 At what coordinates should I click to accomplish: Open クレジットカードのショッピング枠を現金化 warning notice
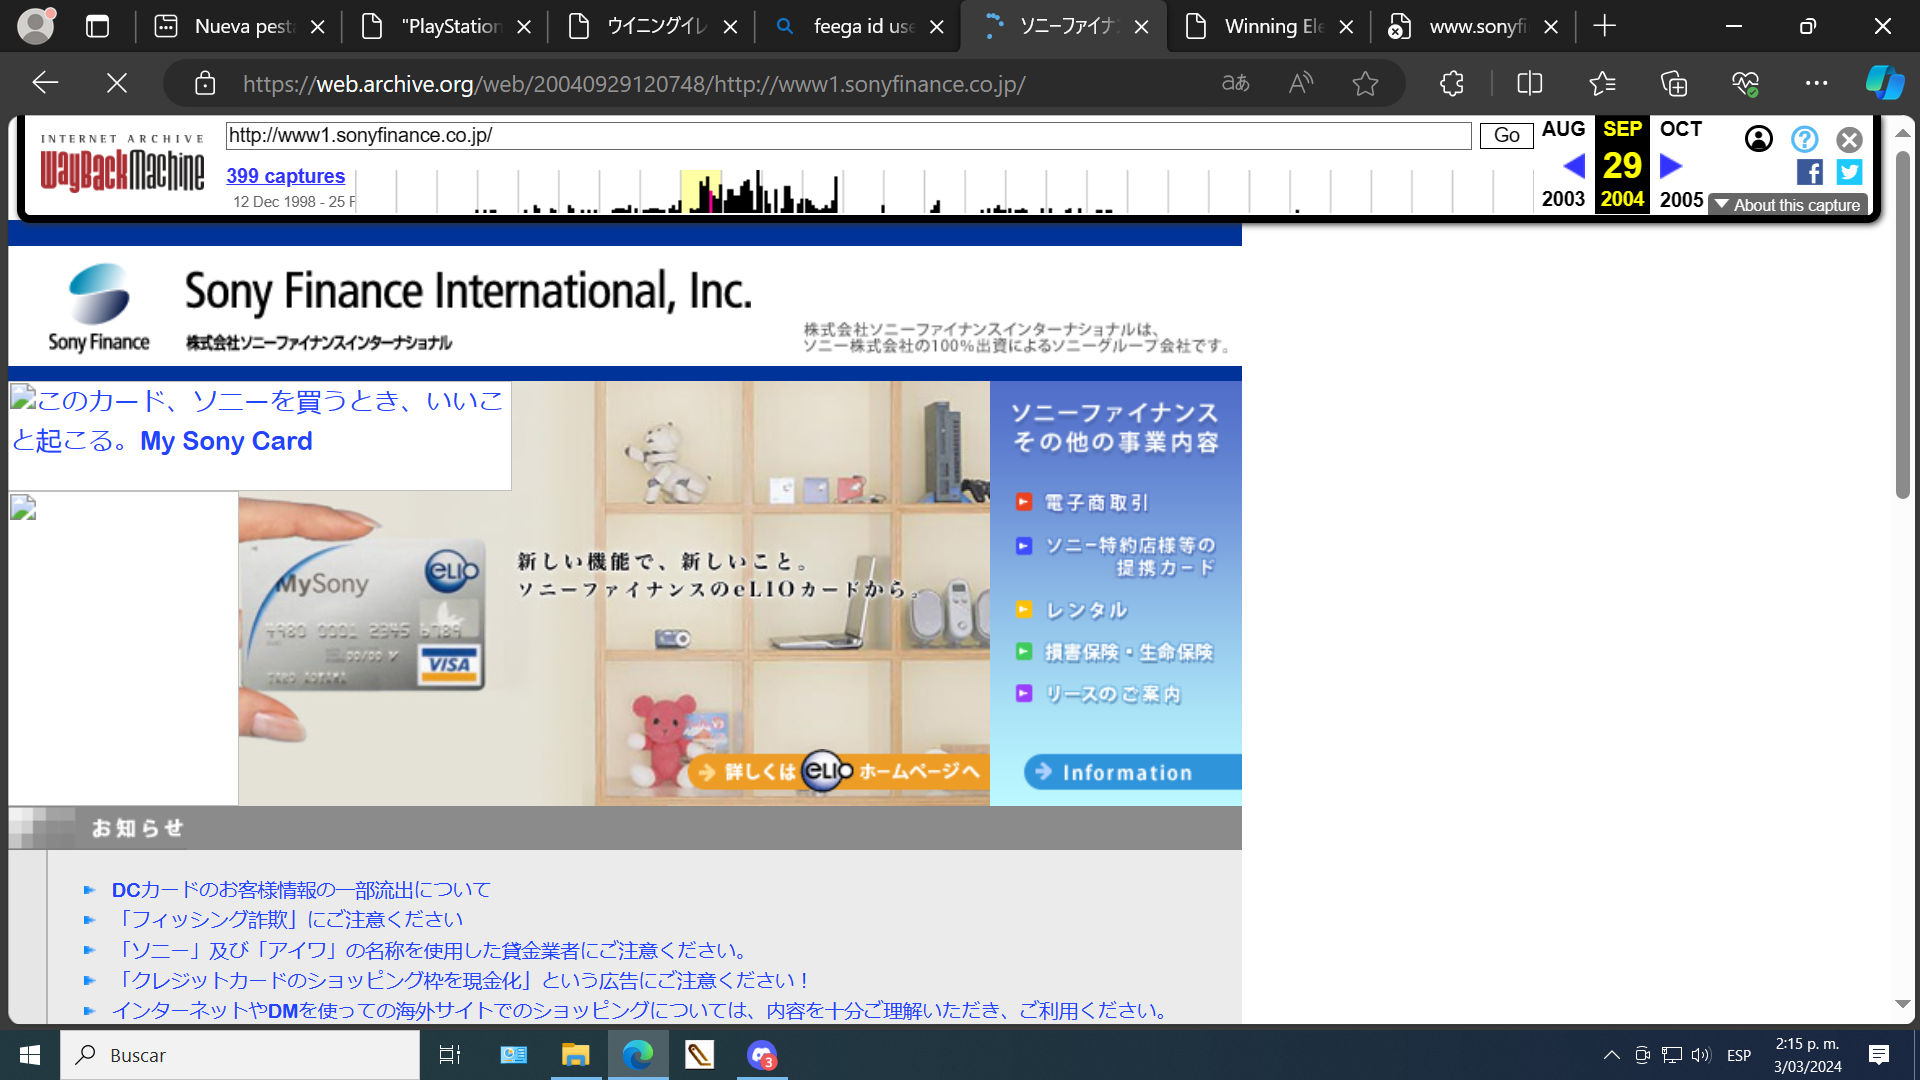(x=461, y=980)
